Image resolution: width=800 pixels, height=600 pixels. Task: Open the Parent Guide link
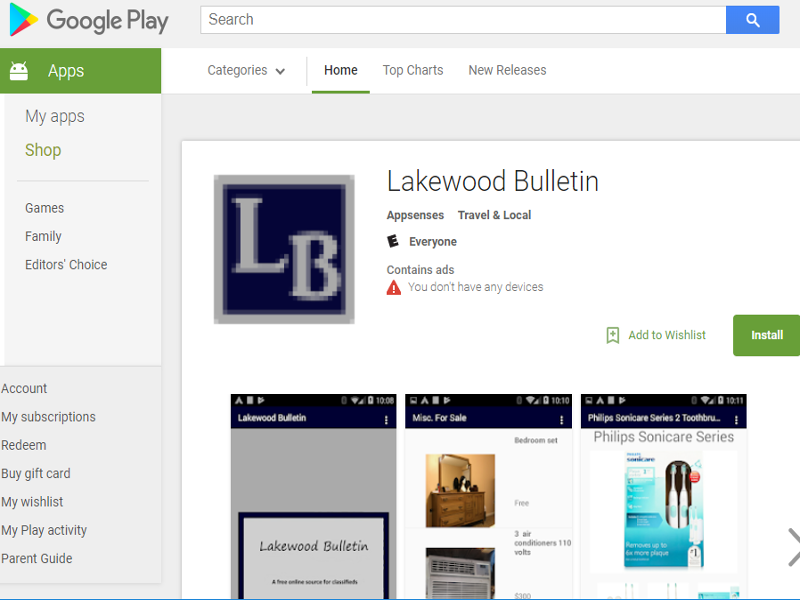[x=37, y=559]
